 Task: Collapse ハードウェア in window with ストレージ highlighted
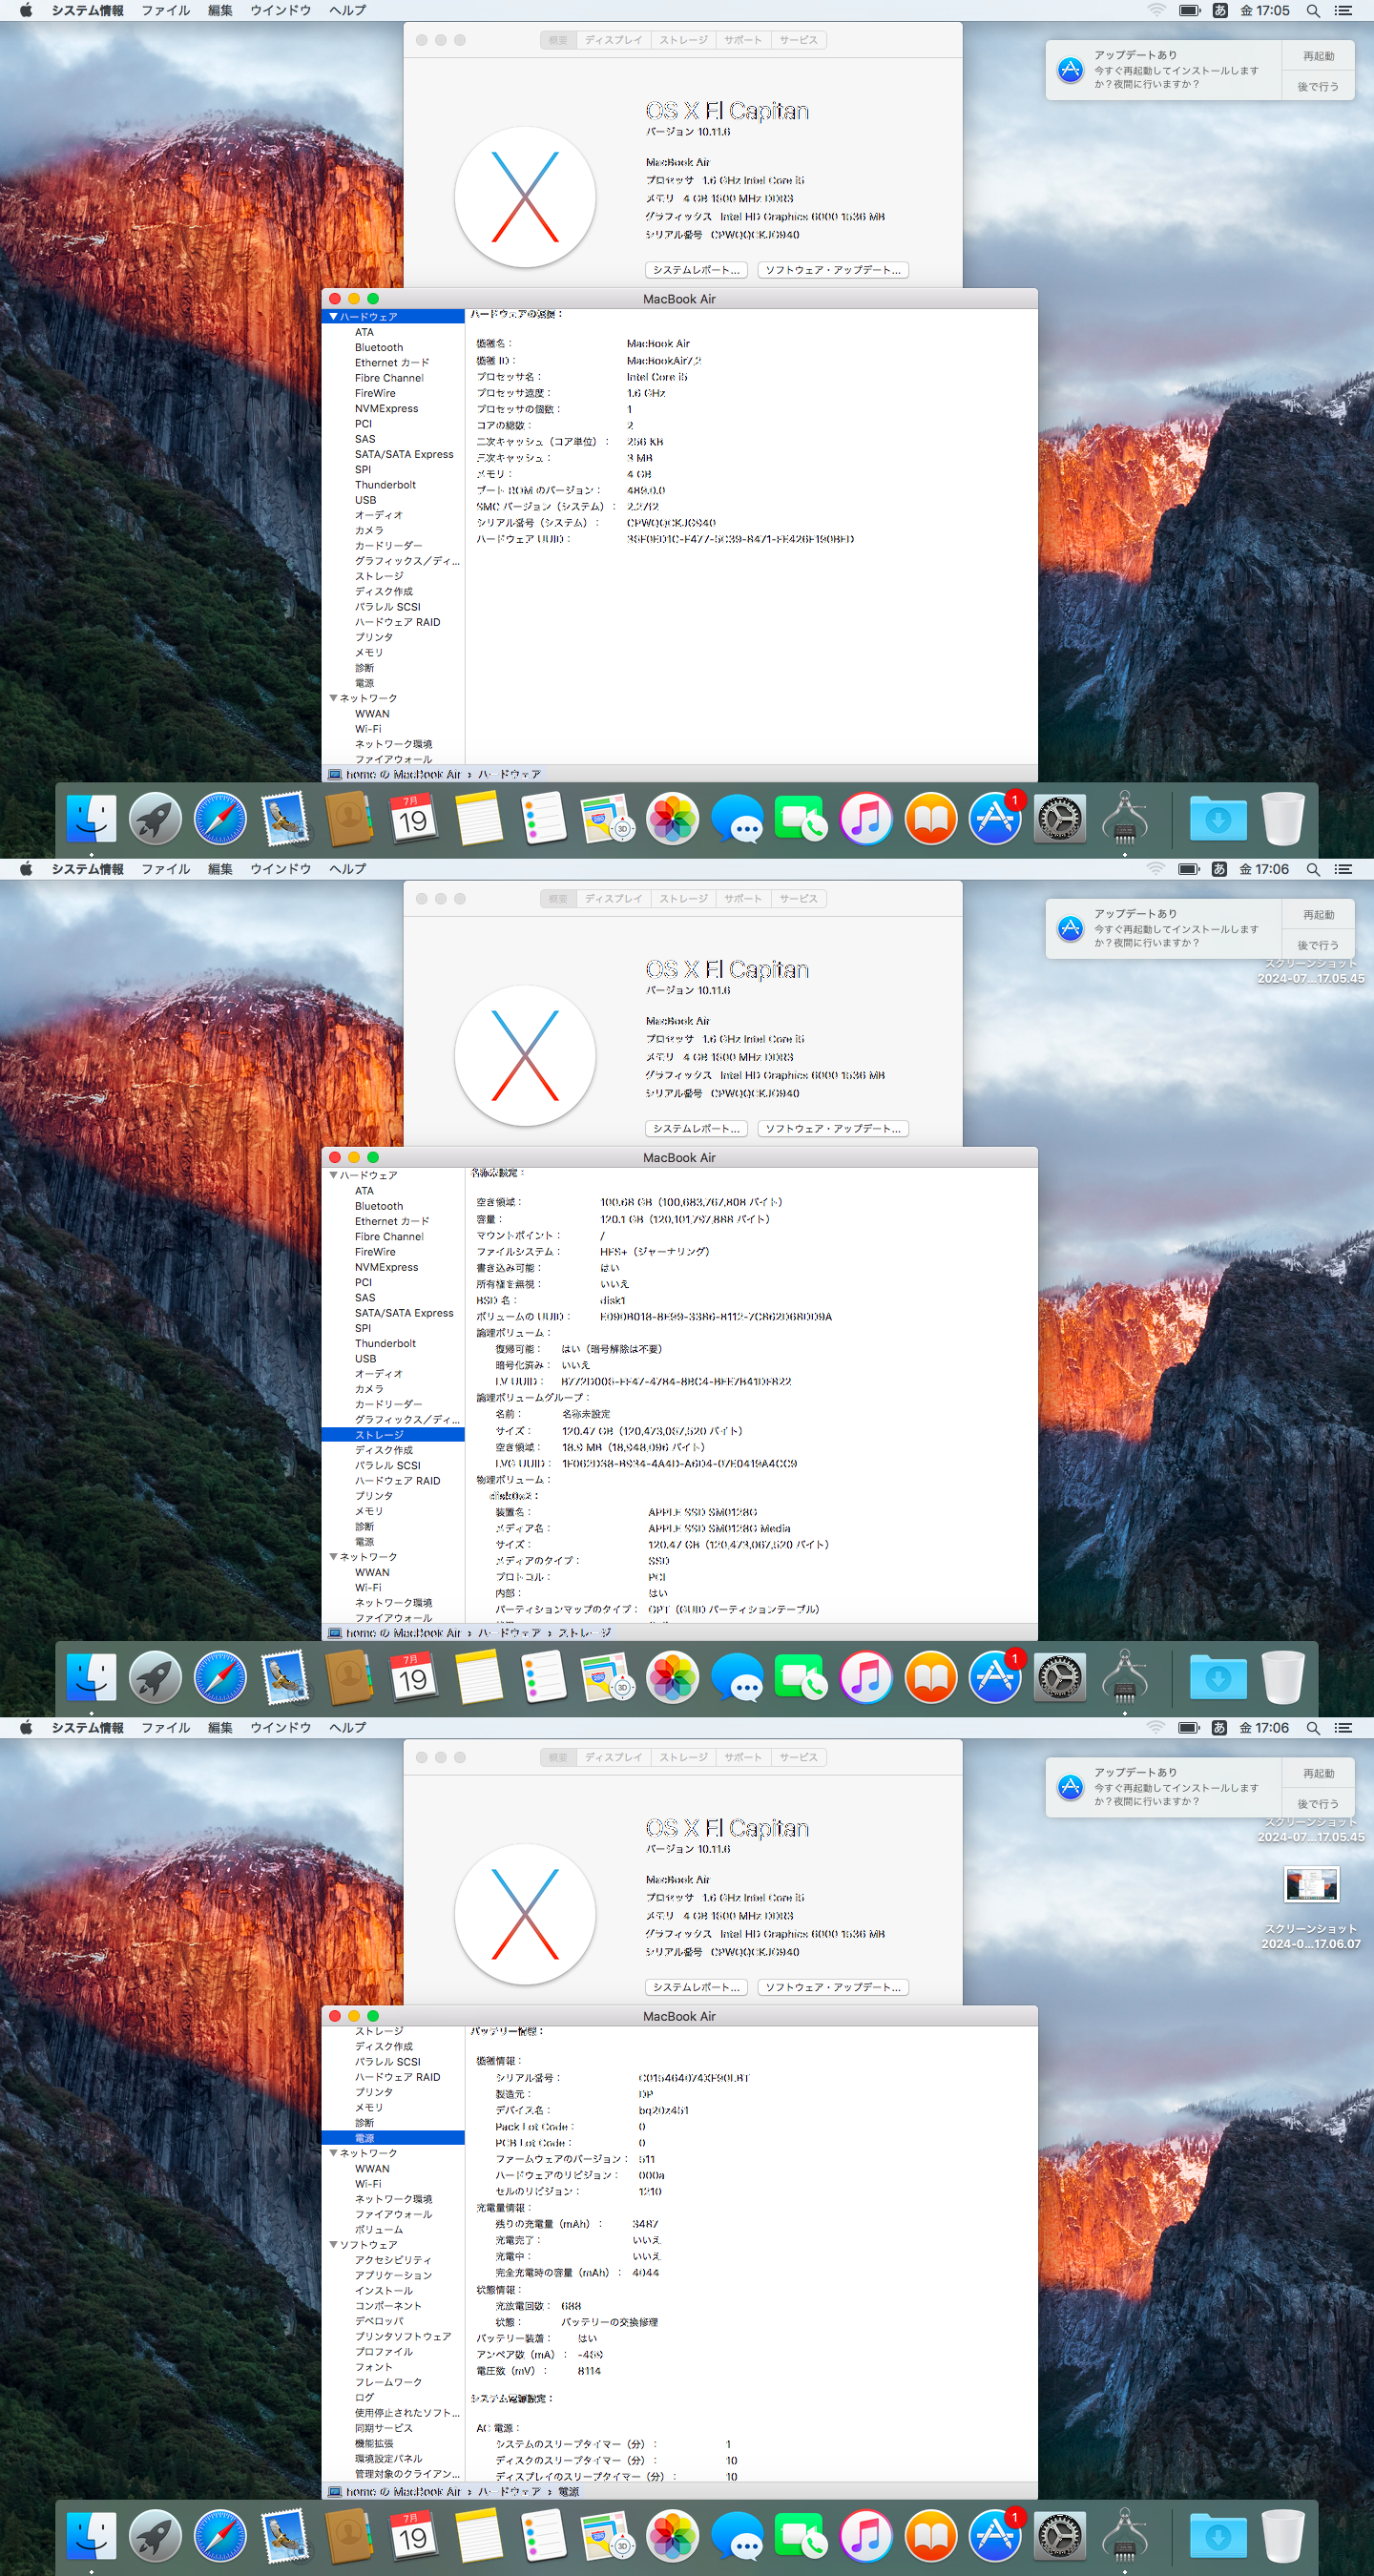[x=333, y=1175]
